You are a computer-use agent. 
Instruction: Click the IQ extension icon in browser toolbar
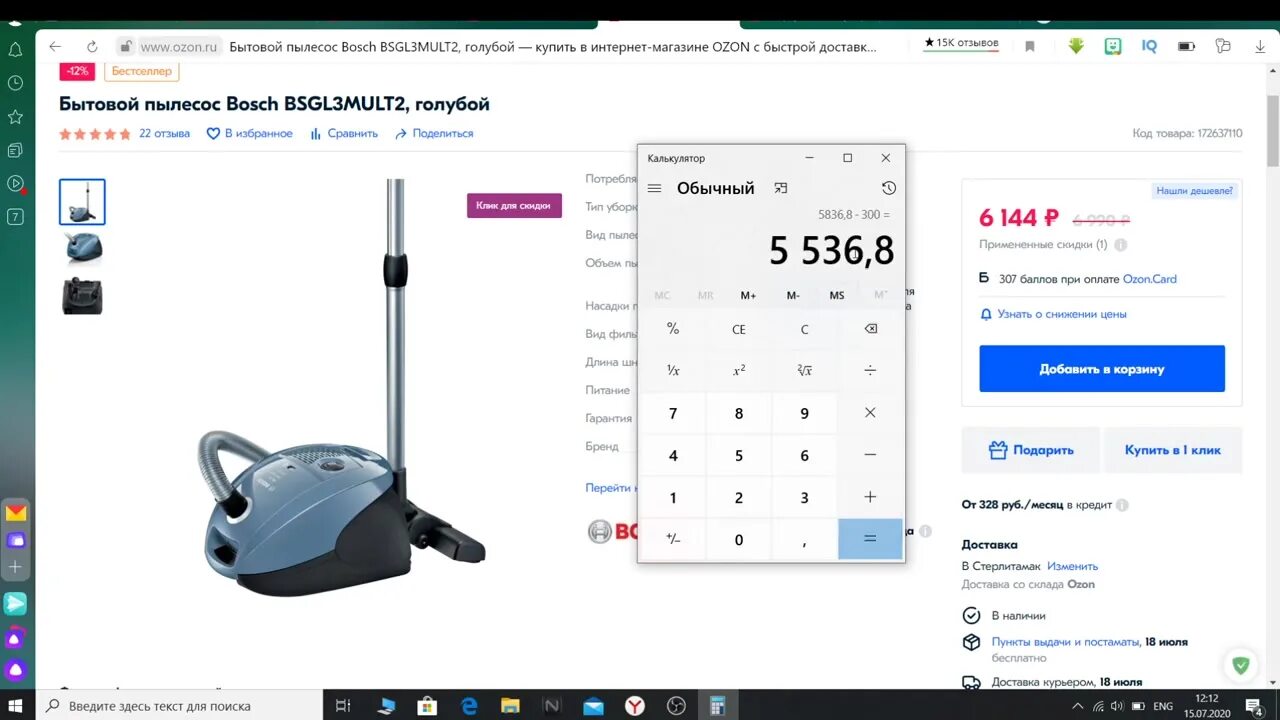point(1148,45)
